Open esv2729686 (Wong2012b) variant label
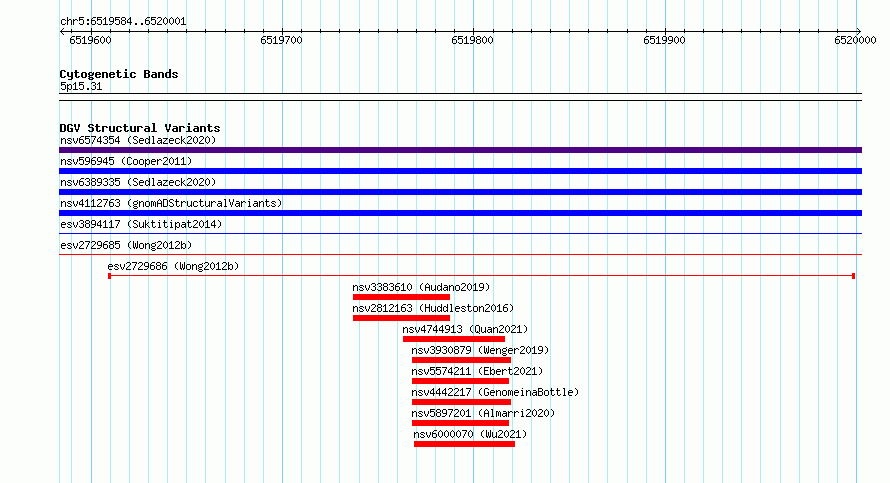The image size is (890, 483). pos(173,266)
